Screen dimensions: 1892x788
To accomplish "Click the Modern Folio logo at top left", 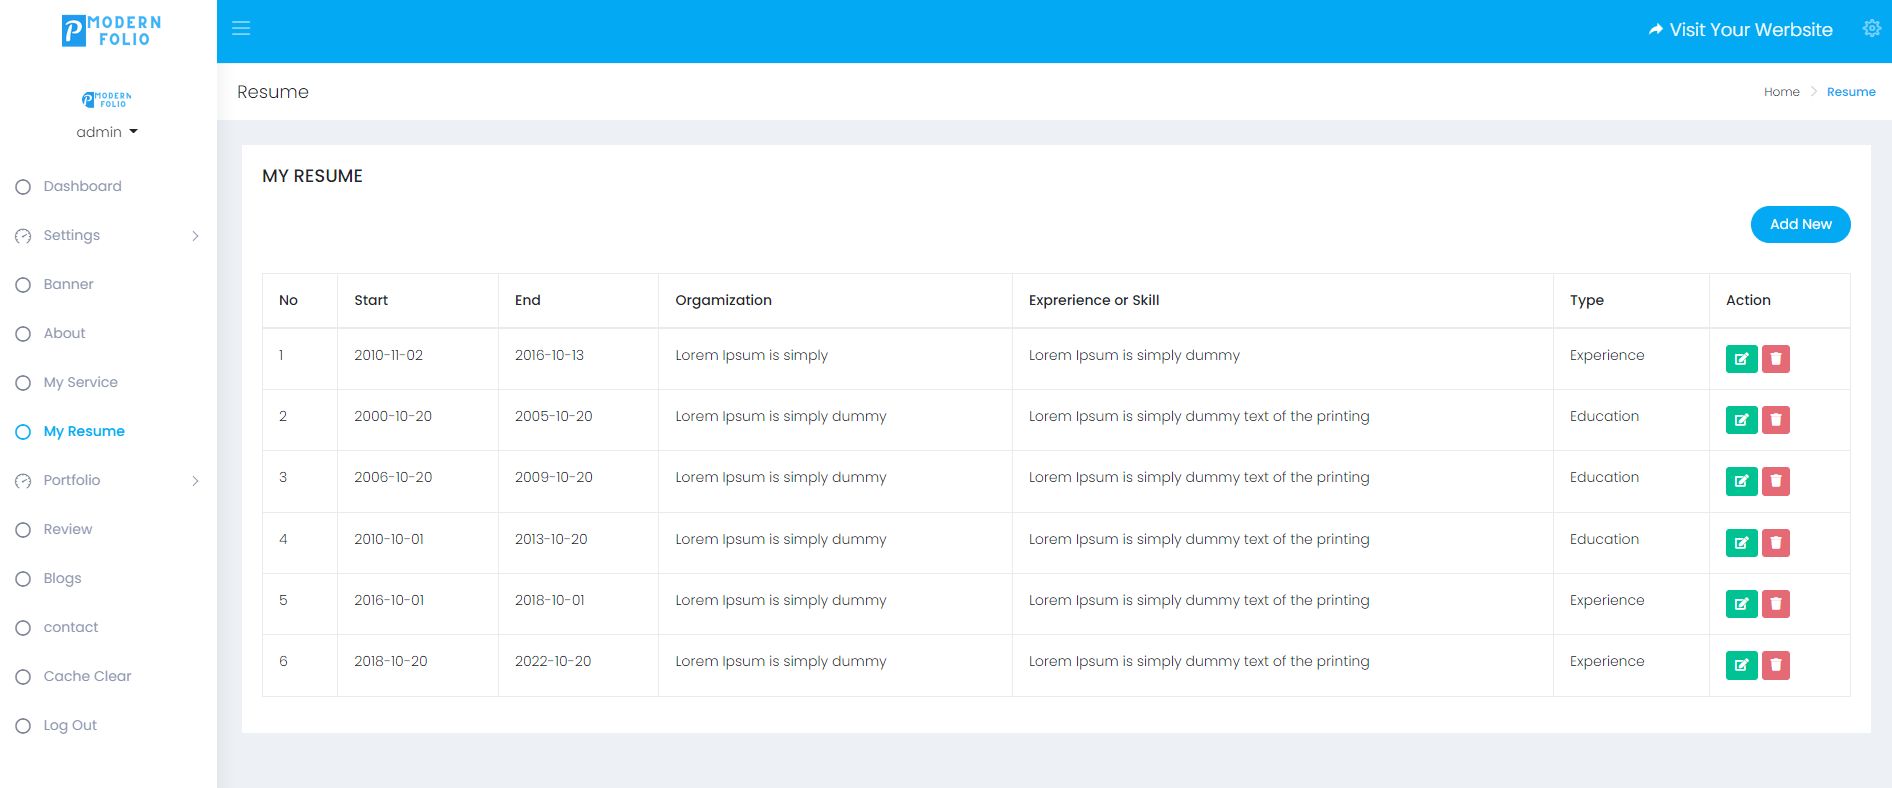I will coord(110,31).
